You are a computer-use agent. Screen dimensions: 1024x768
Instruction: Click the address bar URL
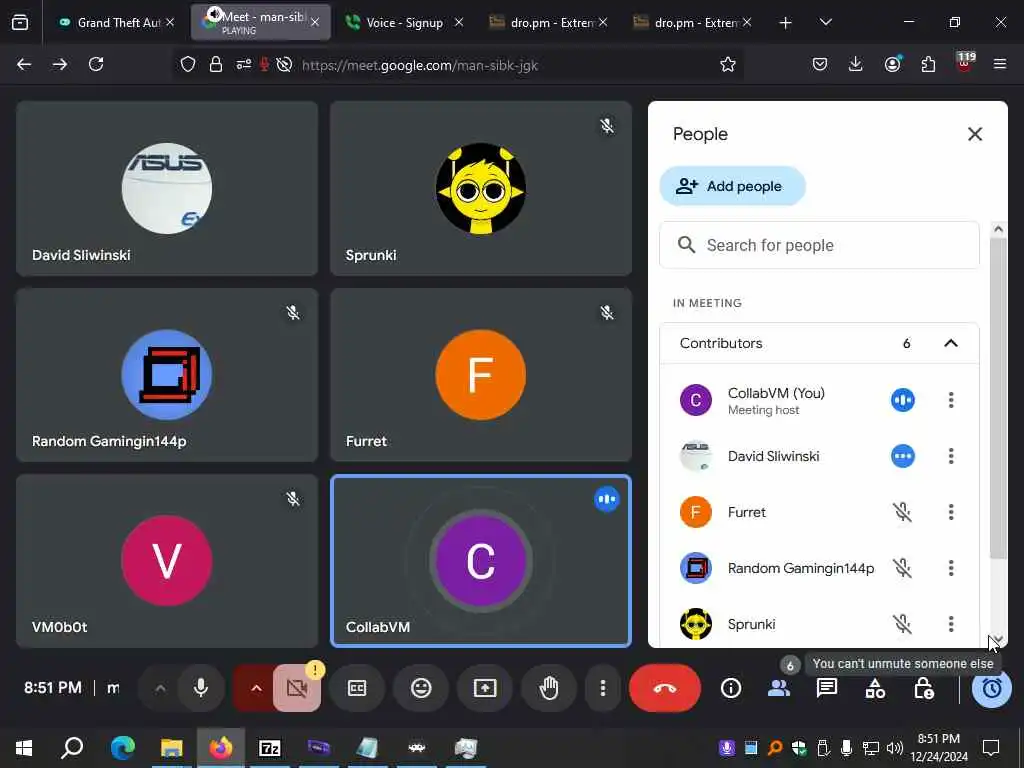pos(420,65)
